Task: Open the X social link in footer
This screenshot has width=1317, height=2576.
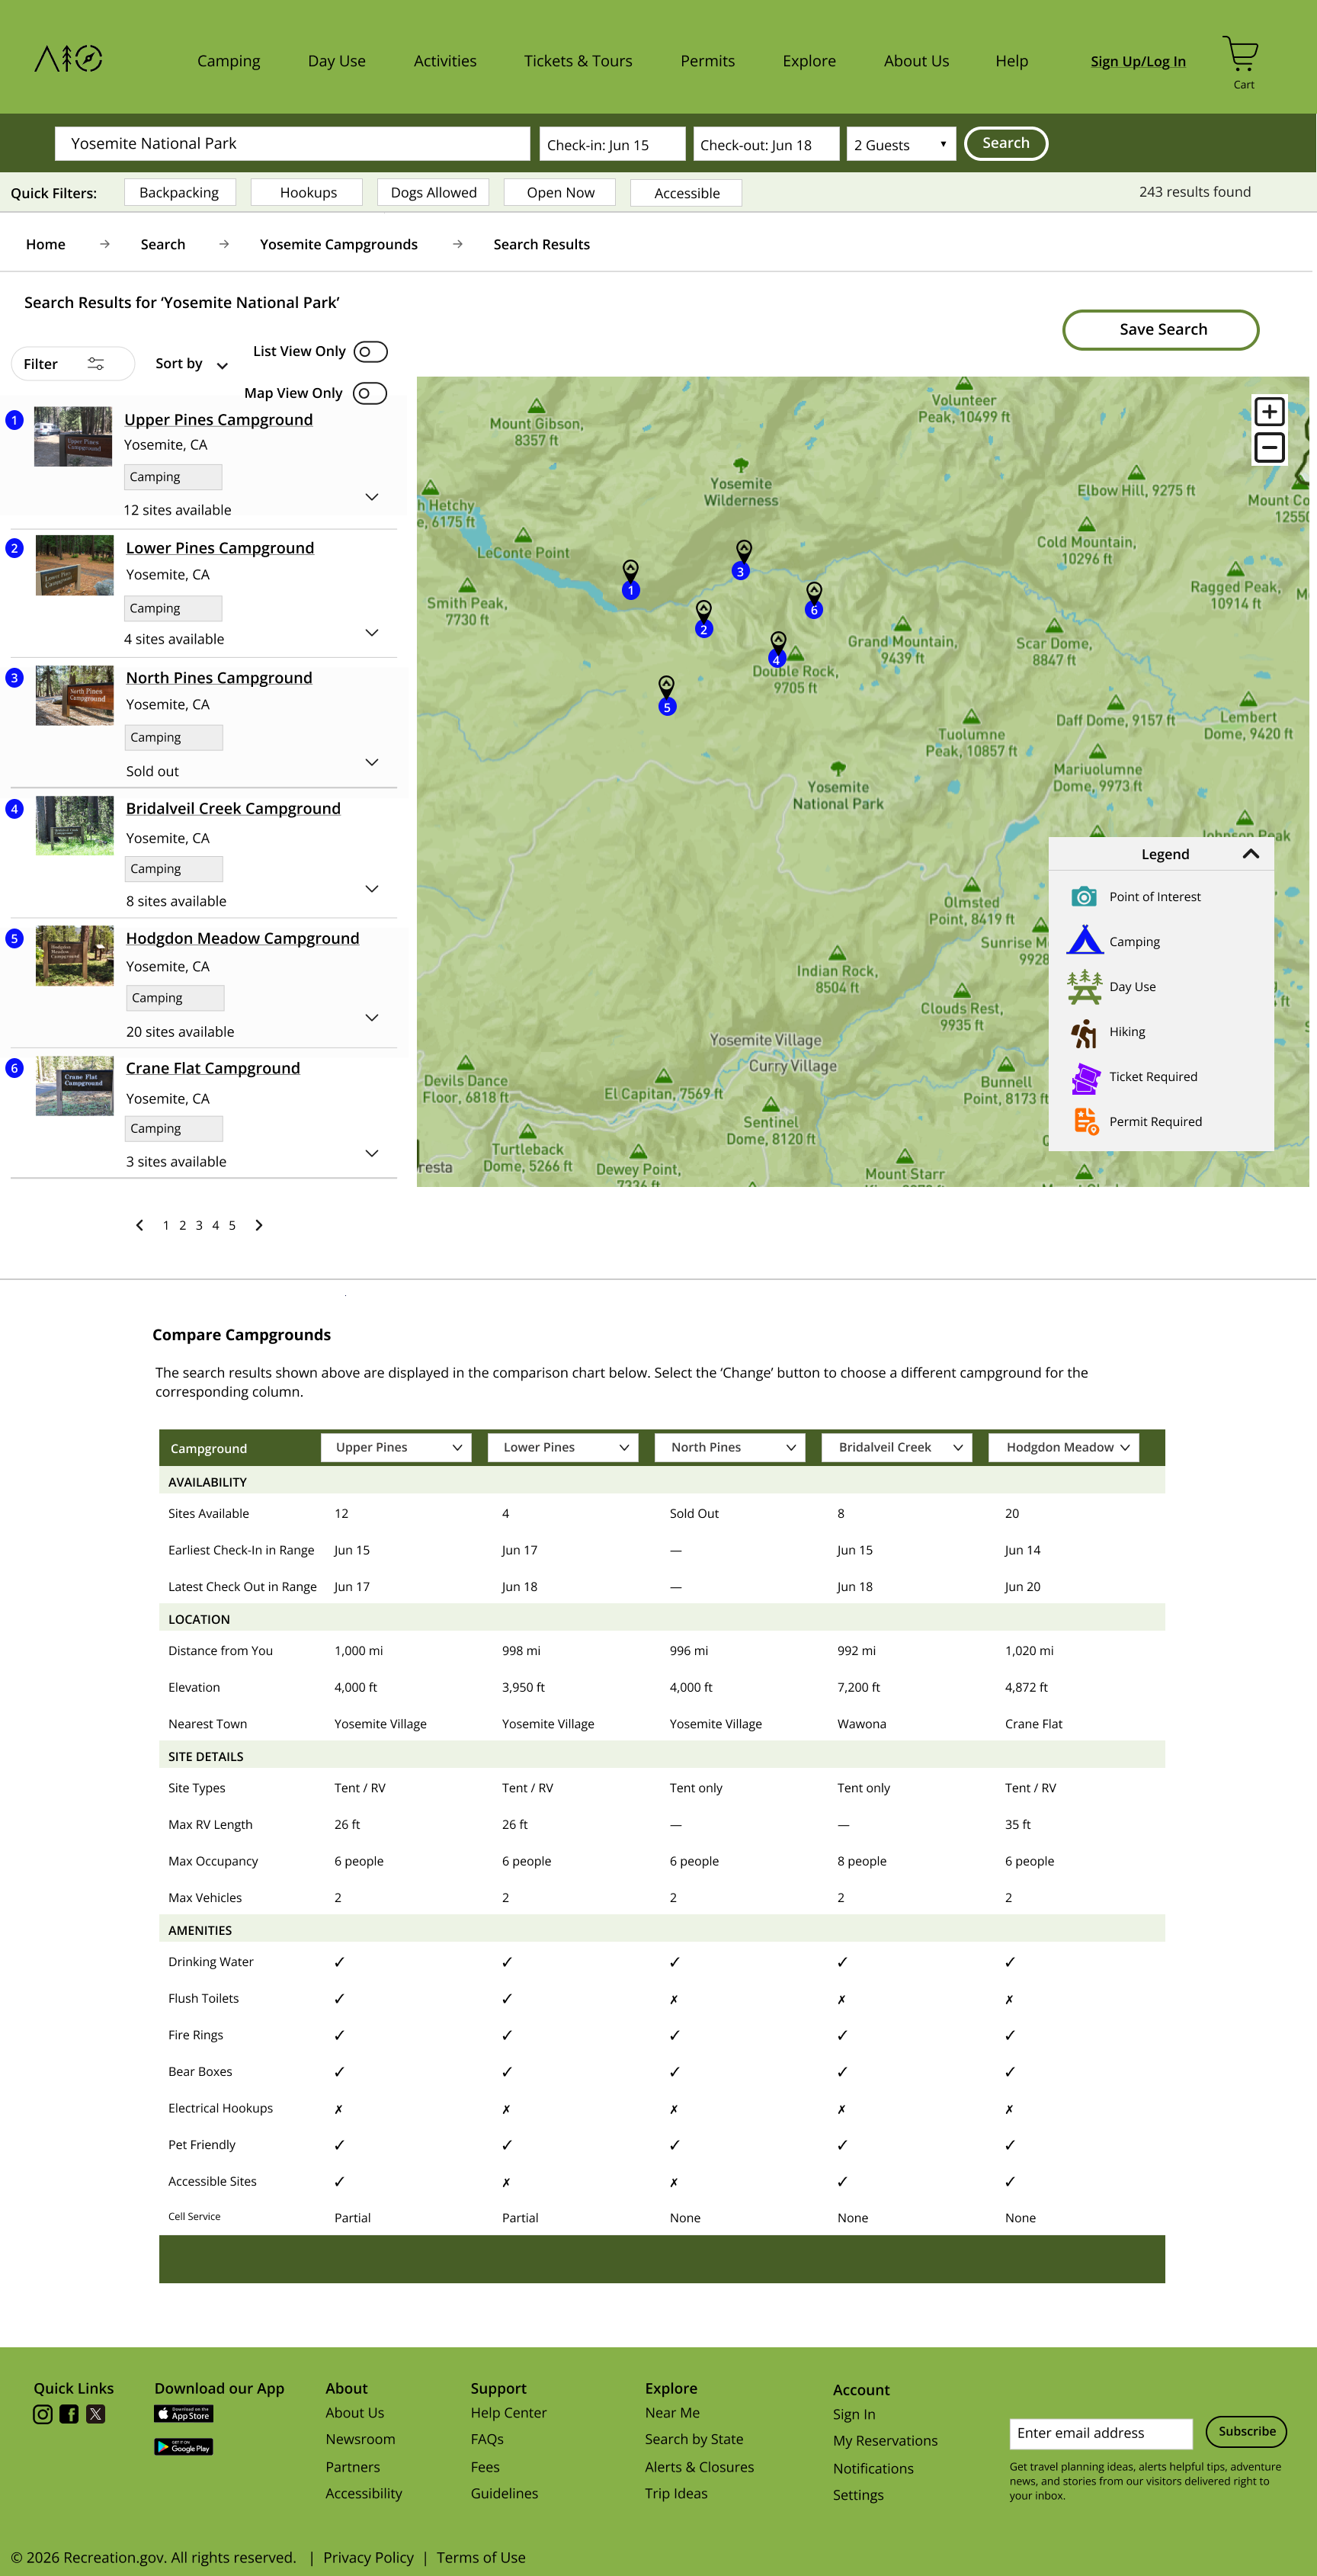Action: [96, 2414]
